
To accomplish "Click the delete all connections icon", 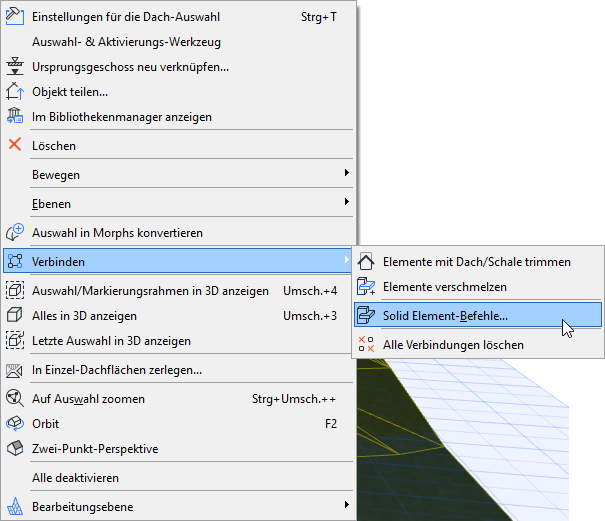I will coord(366,345).
